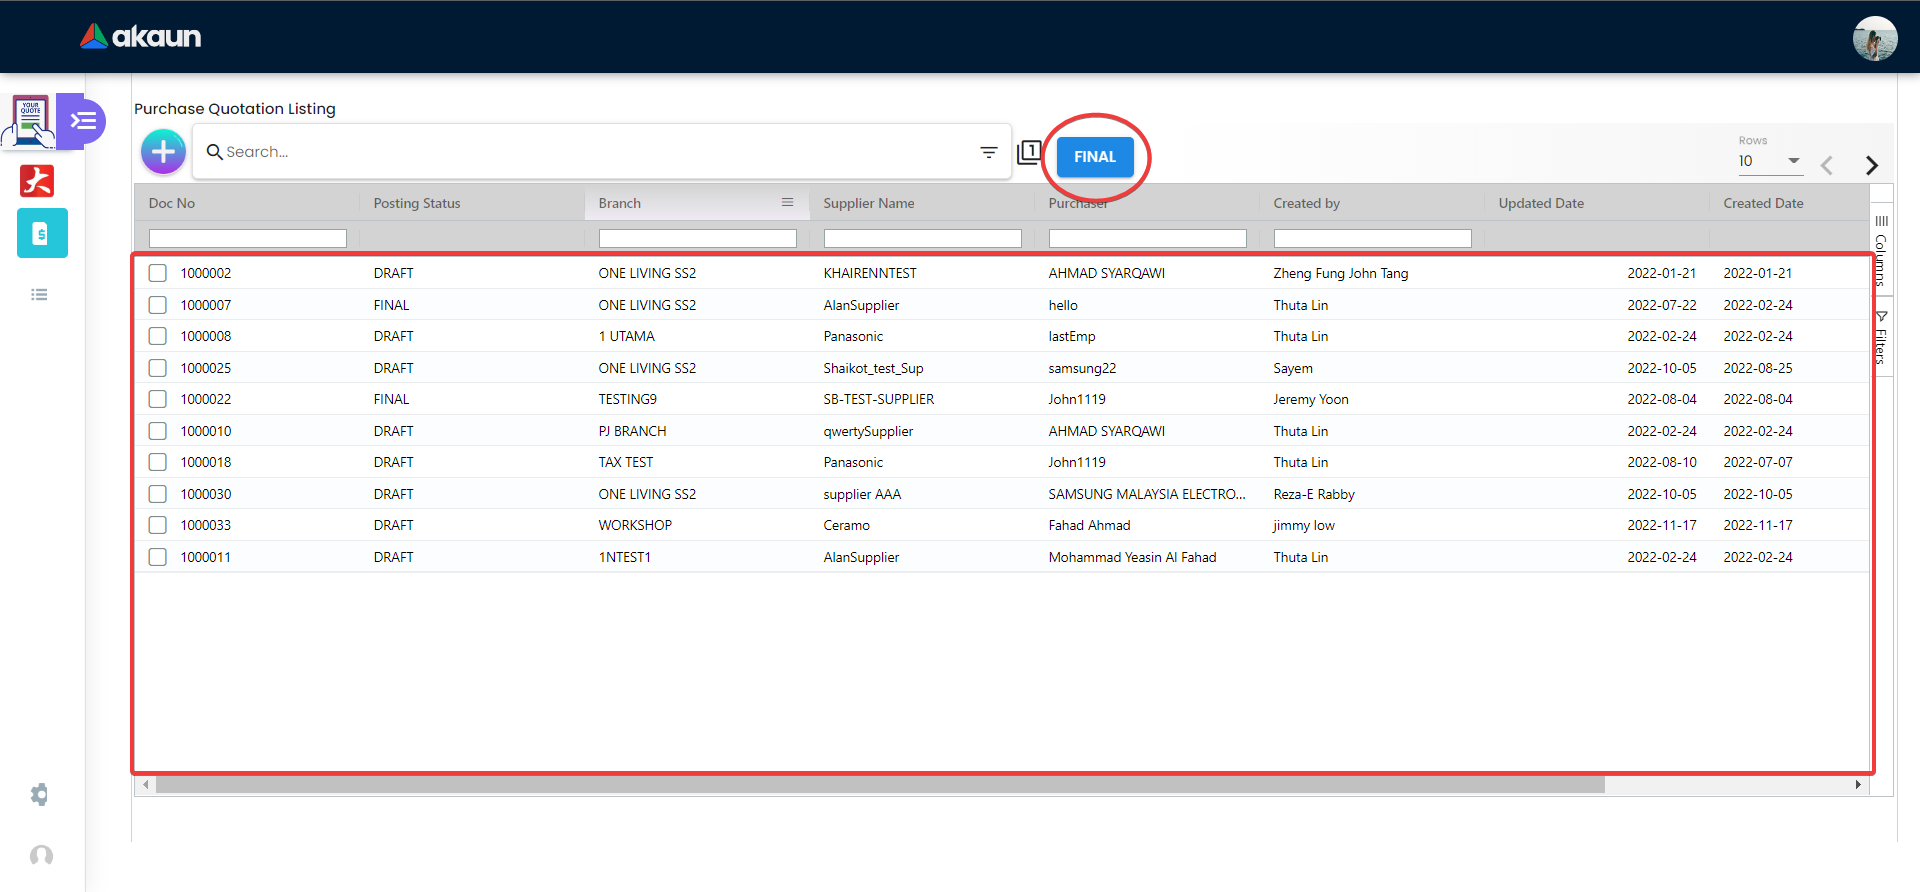Check the box beside document 1000033

[158, 525]
